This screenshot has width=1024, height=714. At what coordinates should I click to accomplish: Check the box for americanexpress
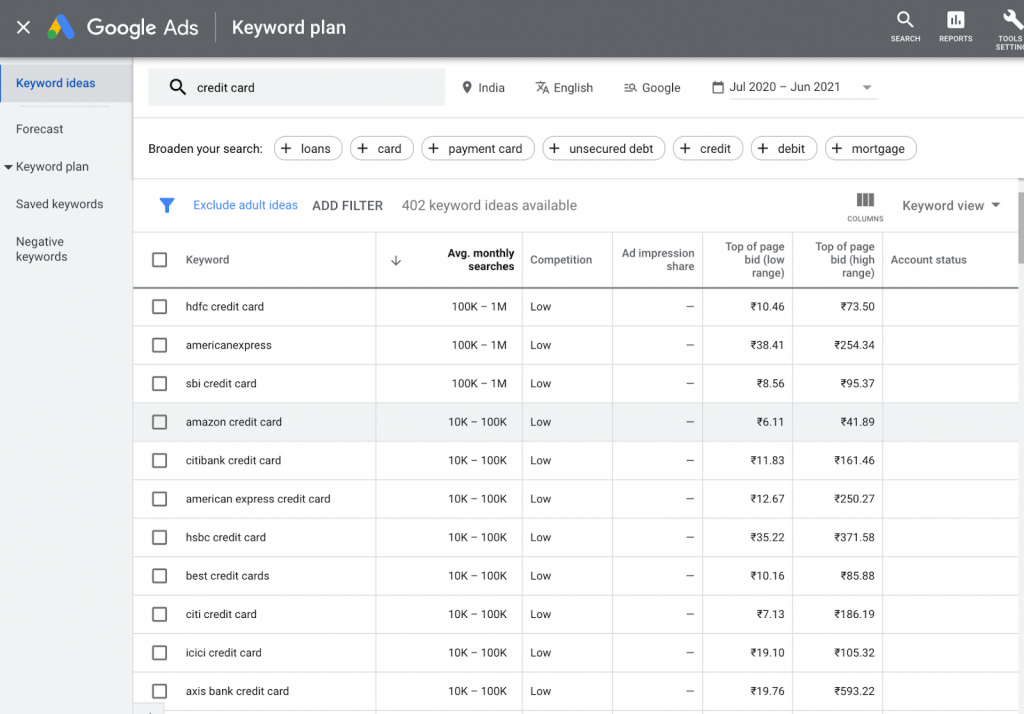pos(159,345)
